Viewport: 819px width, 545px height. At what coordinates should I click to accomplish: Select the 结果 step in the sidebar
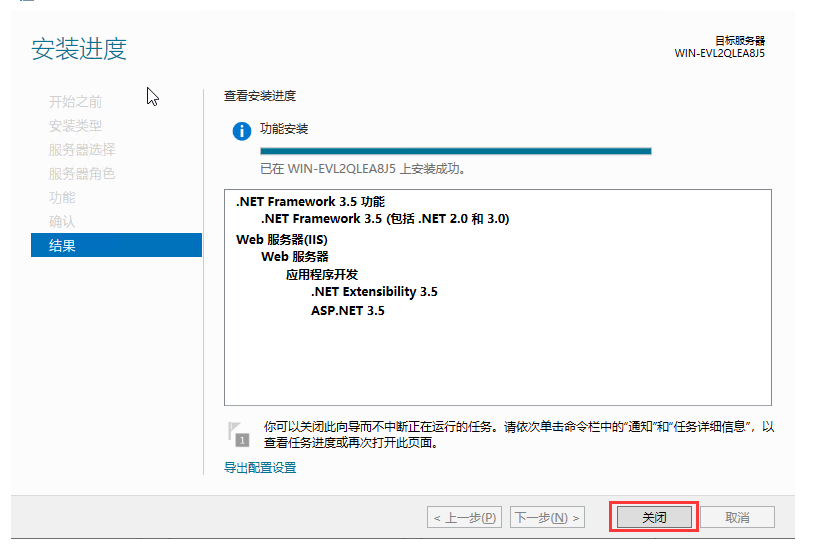pos(62,245)
